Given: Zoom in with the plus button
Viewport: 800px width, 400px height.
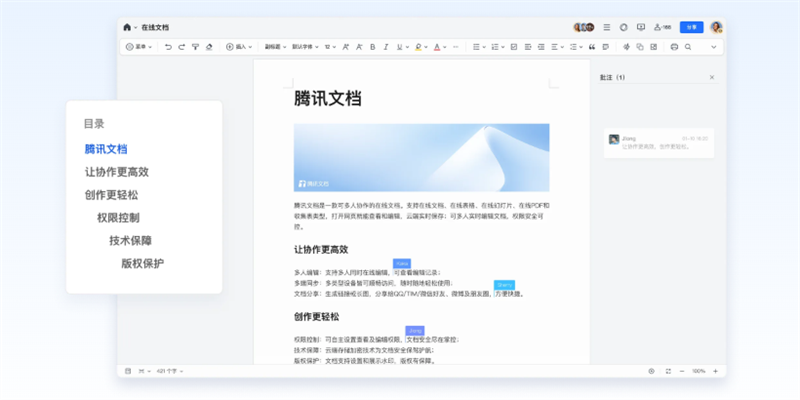Looking at the screenshot, I should tap(715, 371).
